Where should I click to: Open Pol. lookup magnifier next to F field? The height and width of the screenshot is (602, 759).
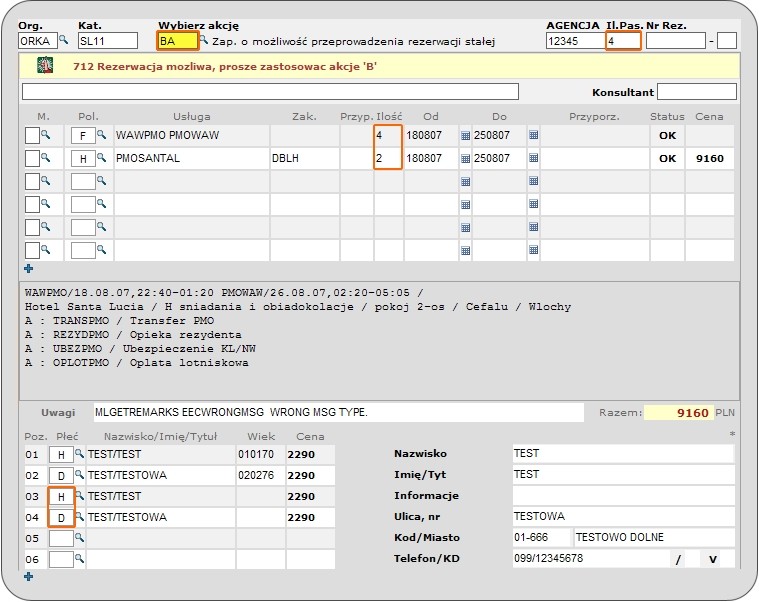[101, 135]
